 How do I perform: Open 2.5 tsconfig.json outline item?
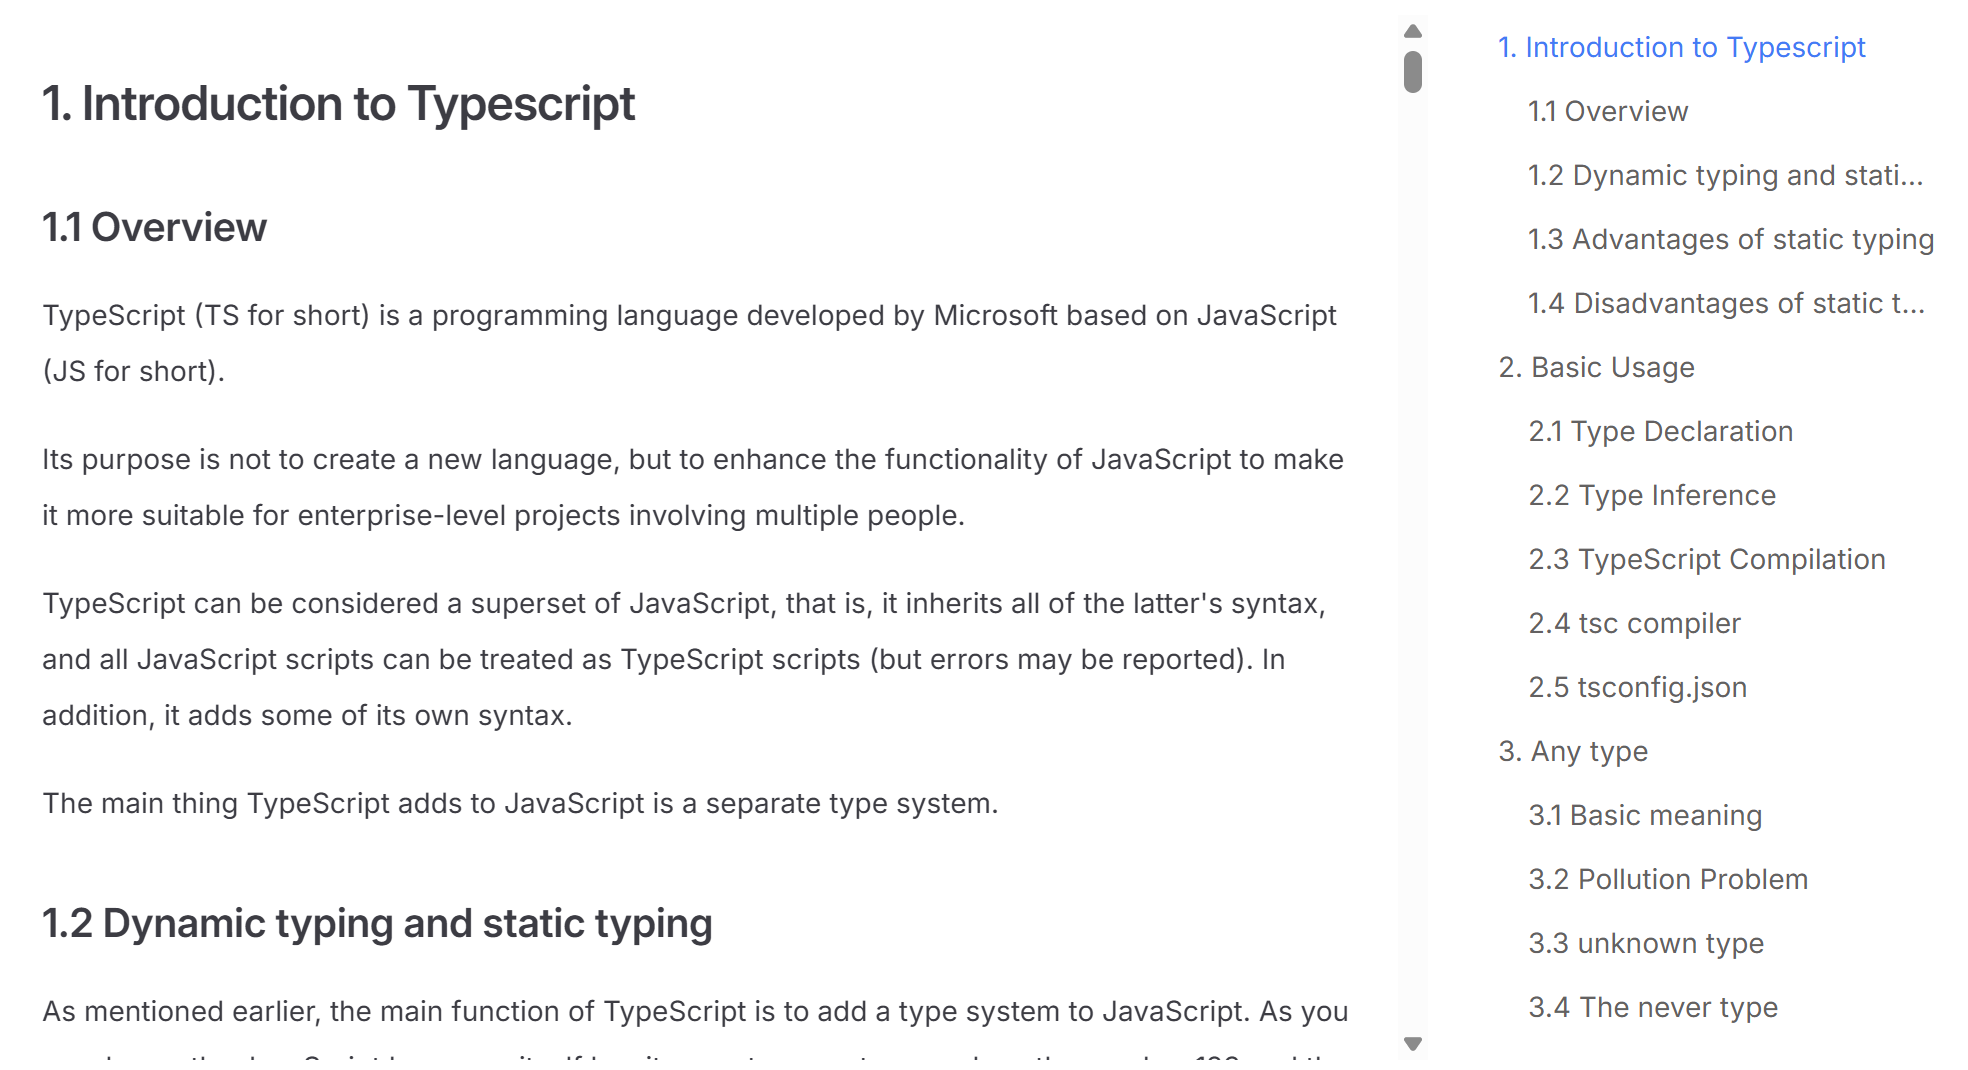click(x=1637, y=687)
